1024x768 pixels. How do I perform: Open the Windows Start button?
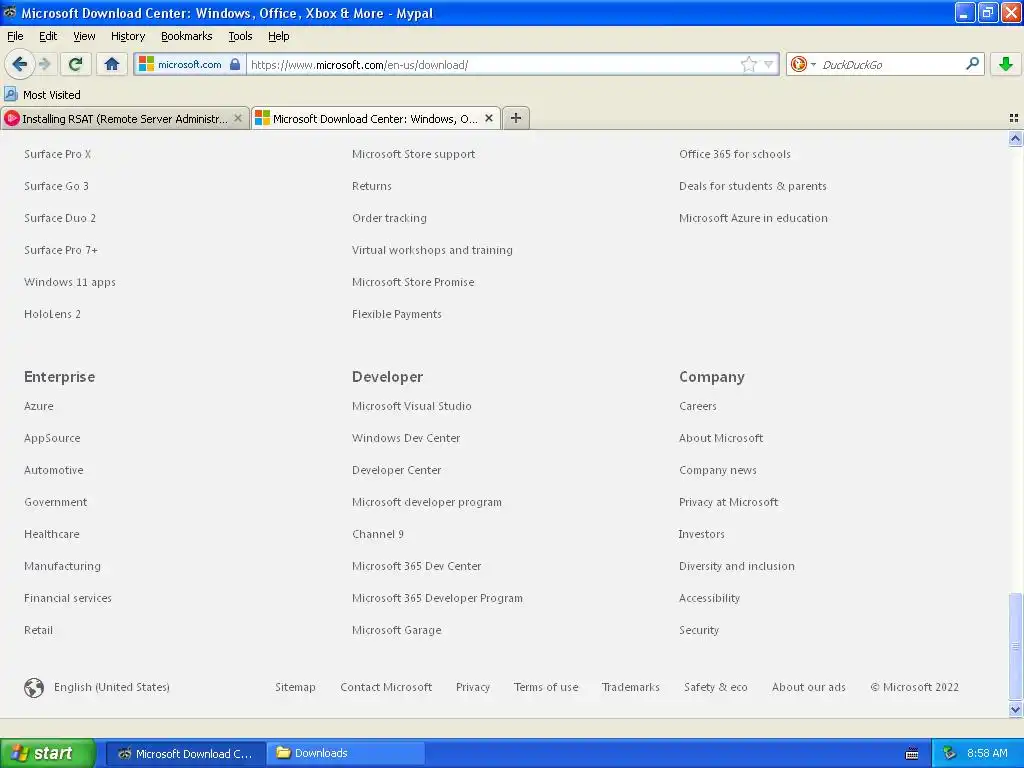click(48, 753)
